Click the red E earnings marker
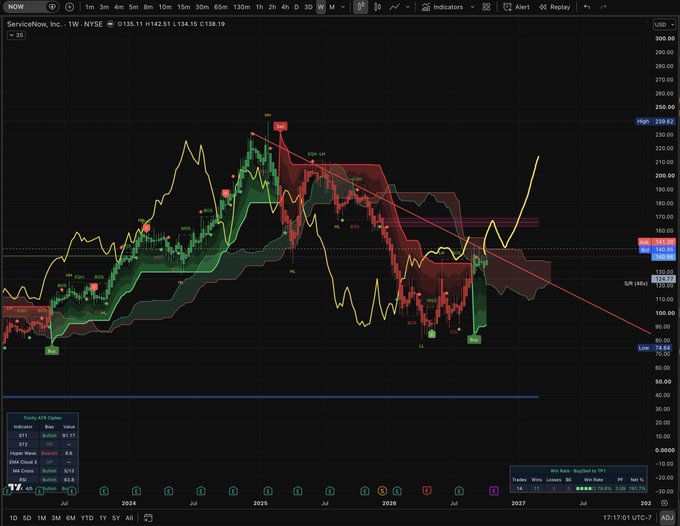This screenshot has width=680, height=526. tap(427, 491)
